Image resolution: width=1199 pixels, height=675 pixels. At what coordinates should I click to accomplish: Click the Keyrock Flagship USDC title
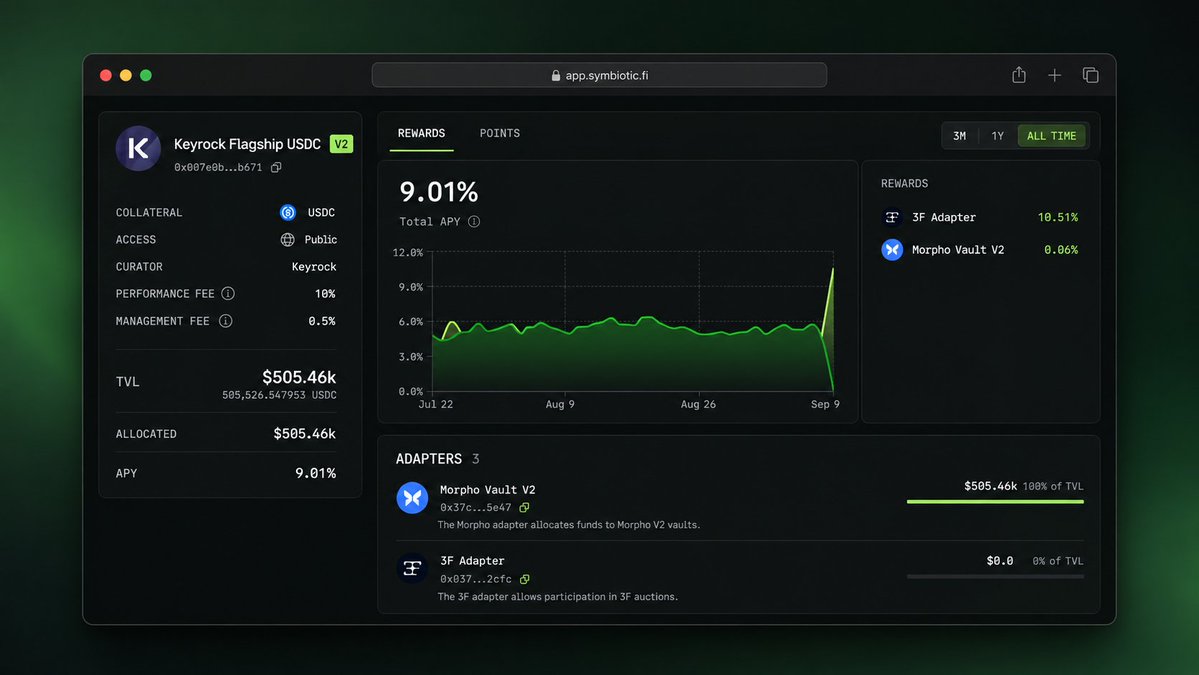[x=247, y=144]
